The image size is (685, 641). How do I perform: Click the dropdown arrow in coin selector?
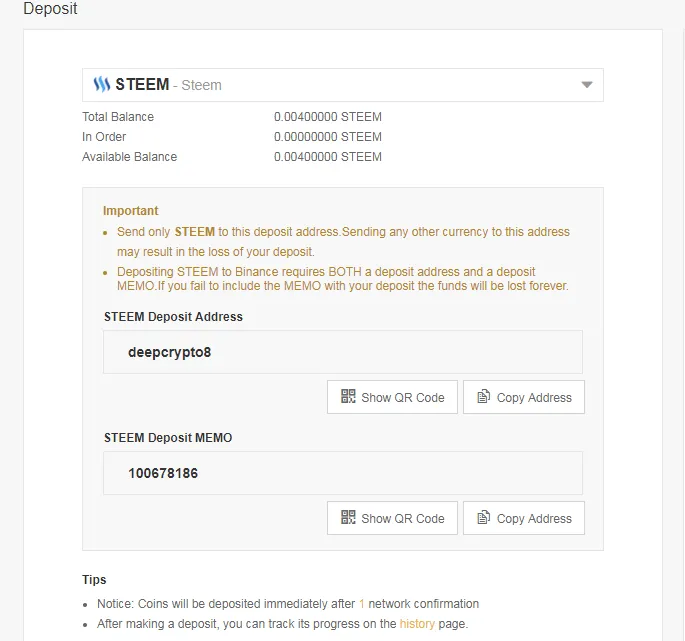point(587,85)
